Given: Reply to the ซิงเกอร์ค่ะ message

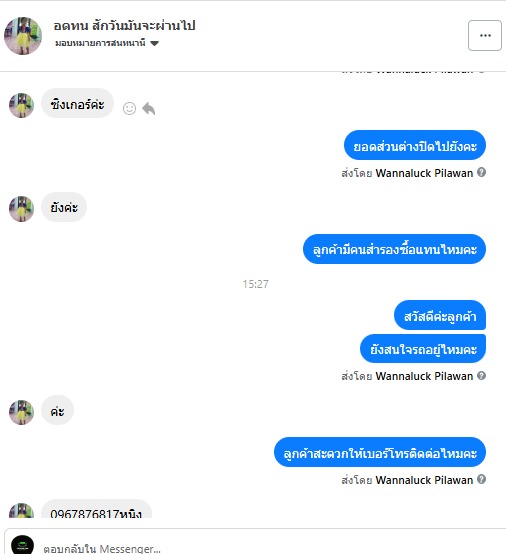Looking at the screenshot, I should (x=149, y=108).
